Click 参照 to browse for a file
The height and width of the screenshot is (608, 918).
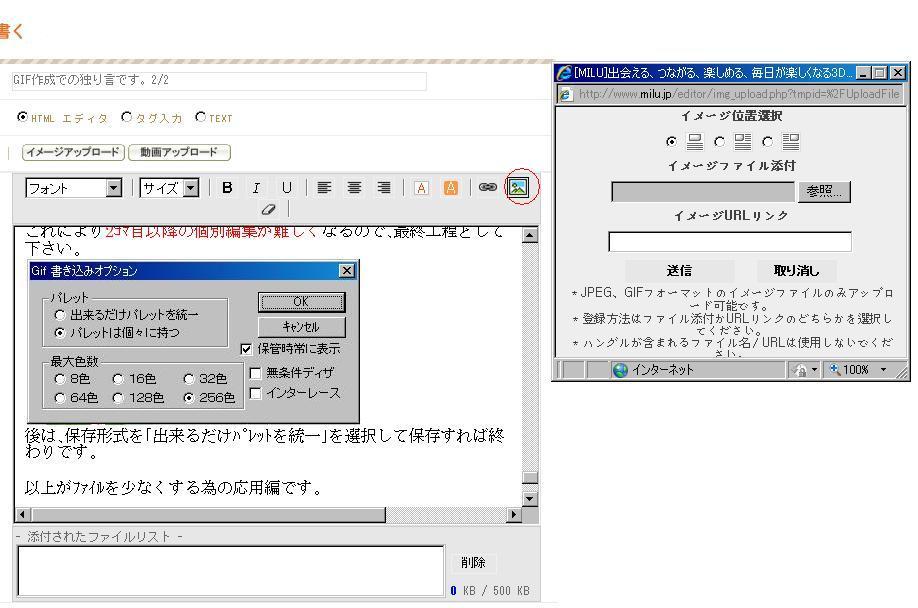pyautogui.click(x=824, y=192)
